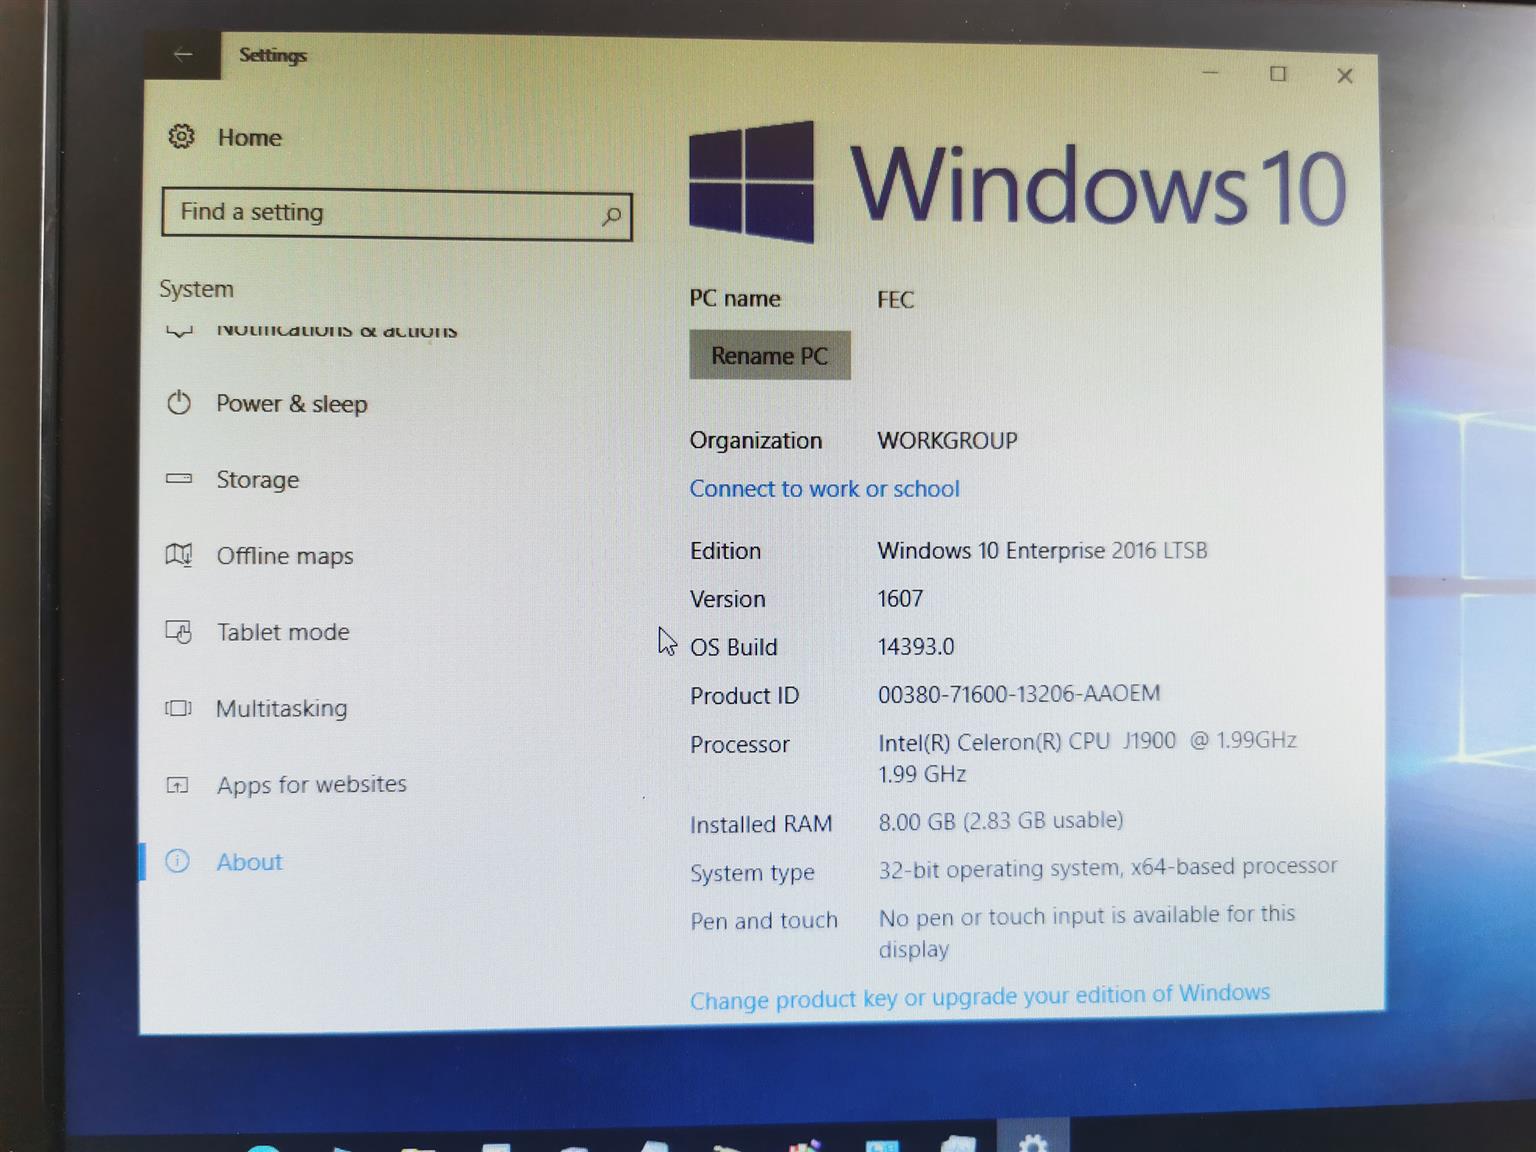1536x1152 pixels.
Task: Click the Apps for websites icon
Action: tap(178, 785)
